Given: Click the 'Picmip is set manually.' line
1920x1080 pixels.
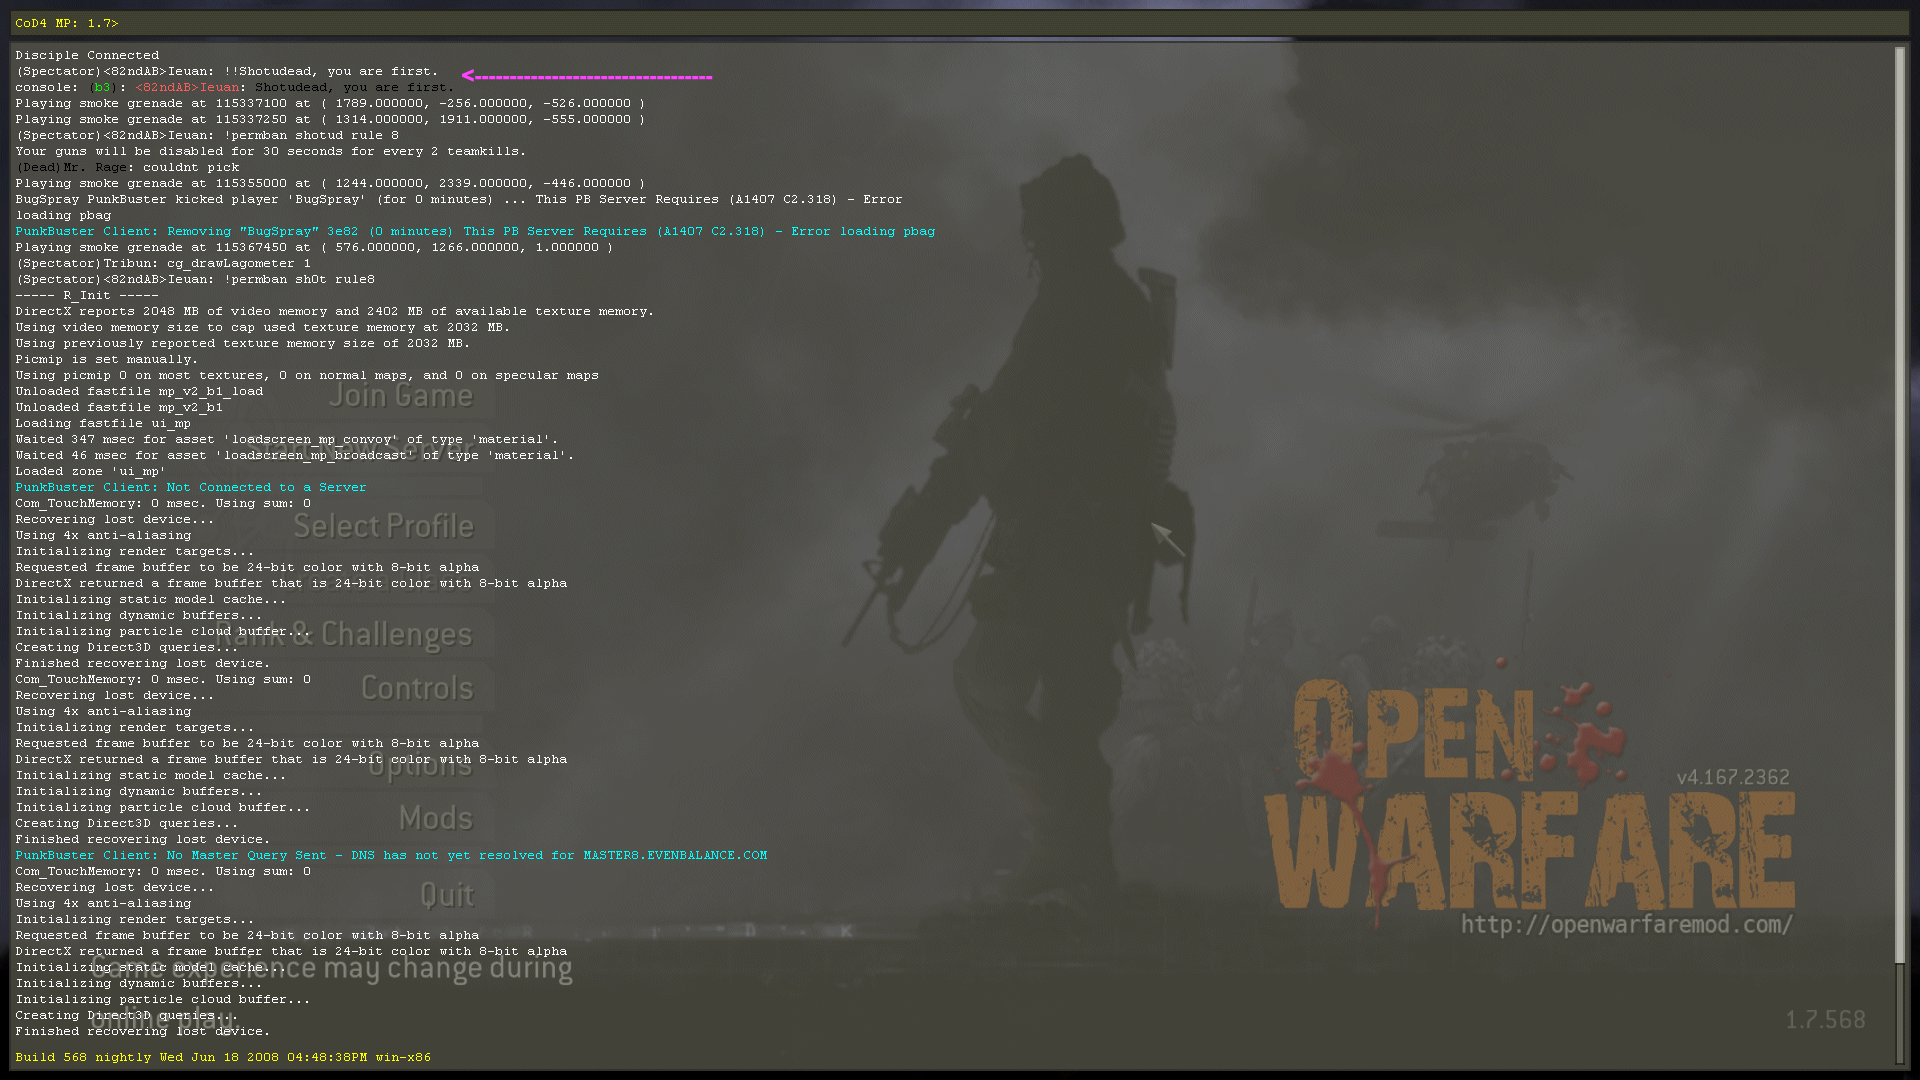Looking at the screenshot, I should [x=107, y=359].
